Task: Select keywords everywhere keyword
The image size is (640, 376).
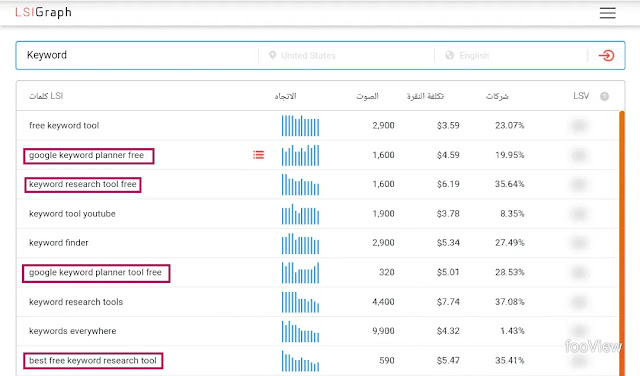Action: [x=72, y=331]
